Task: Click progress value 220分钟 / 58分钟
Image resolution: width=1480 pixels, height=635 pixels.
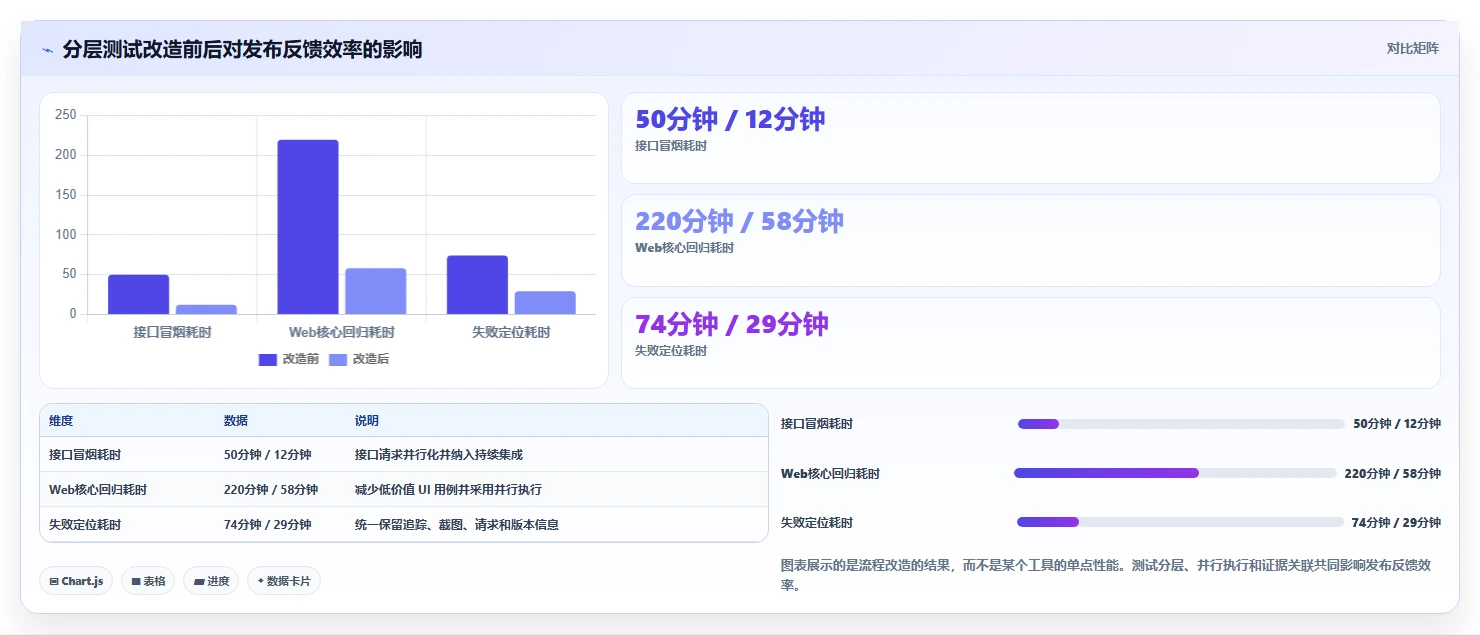Action: pos(1393,473)
